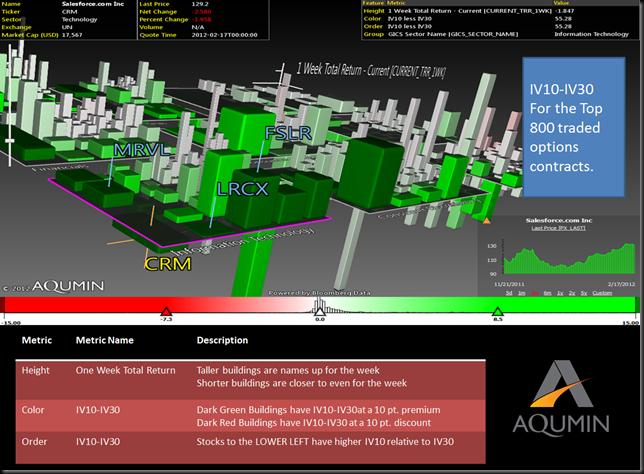Select the 1m chart range link
This screenshot has height=474, width=644.
(x=522, y=293)
